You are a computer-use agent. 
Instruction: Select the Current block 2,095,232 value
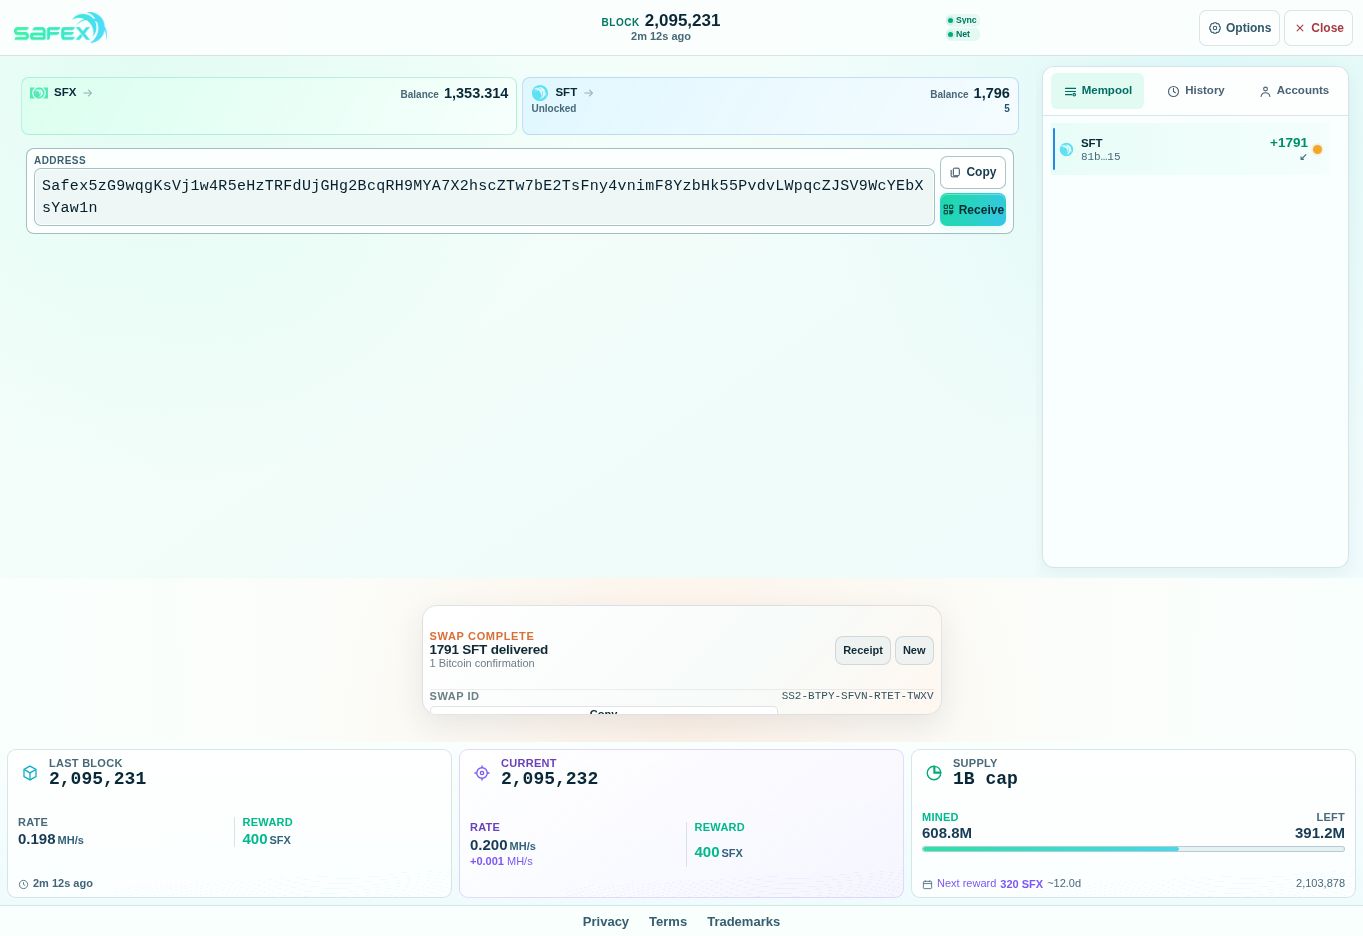tap(549, 779)
